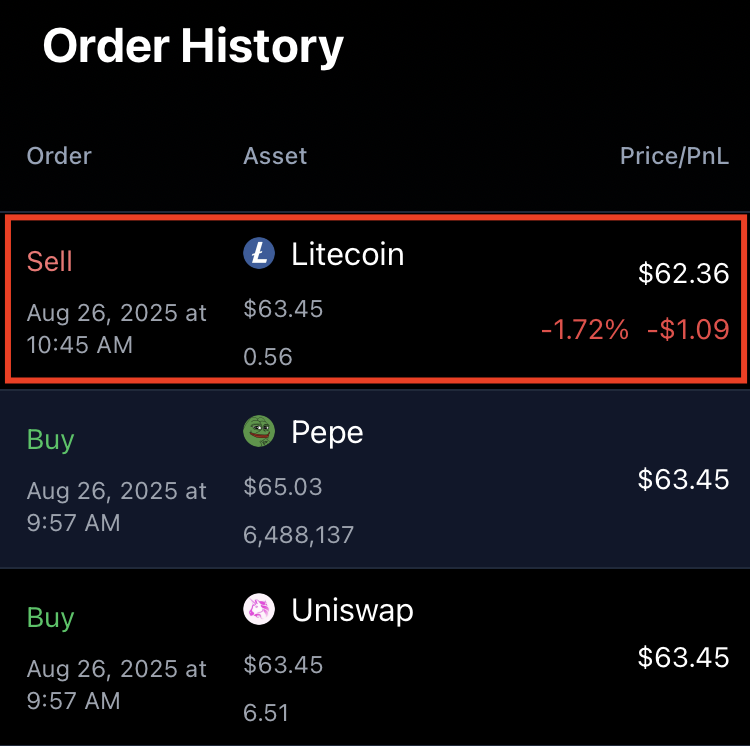Screen dimensions: 750x746
Task: Click the -1.72% loss percentage
Action: point(585,329)
